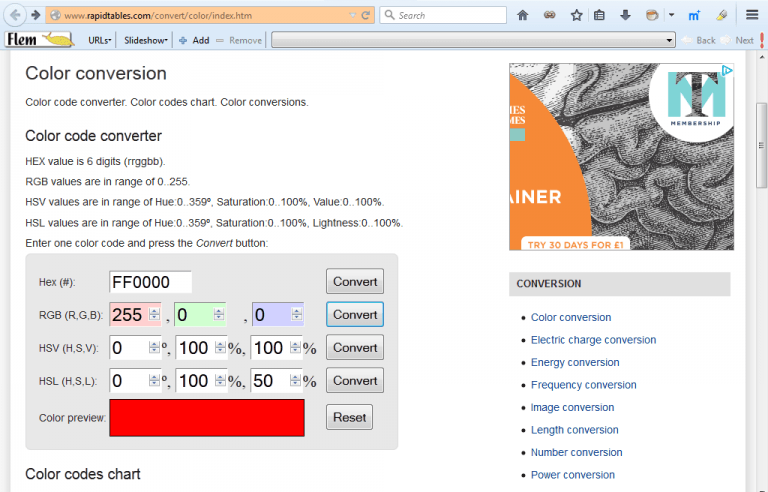The height and width of the screenshot is (492, 768).
Task: Click the red R value spinner
Action: coord(155,315)
